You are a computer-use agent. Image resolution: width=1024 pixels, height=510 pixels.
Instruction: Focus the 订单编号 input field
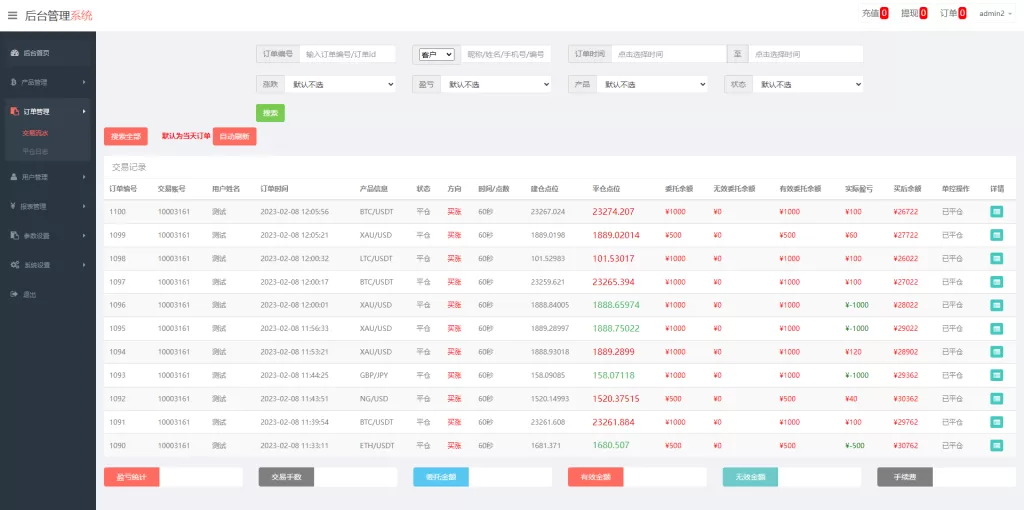(347, 54)
